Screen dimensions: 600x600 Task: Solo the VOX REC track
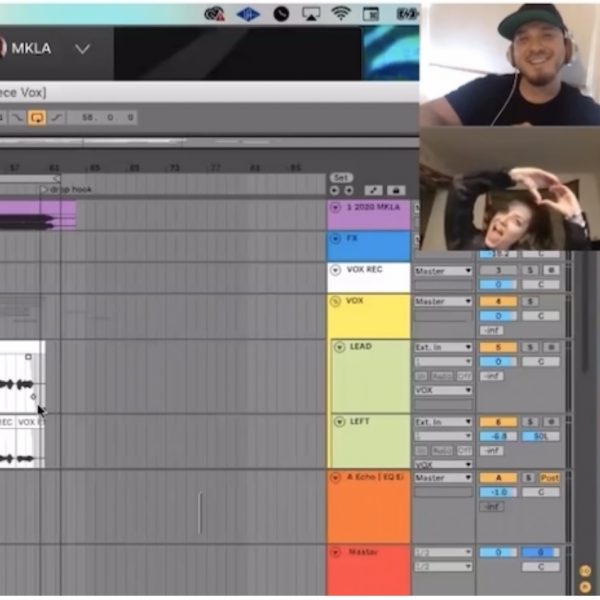(x=530, y=271)
